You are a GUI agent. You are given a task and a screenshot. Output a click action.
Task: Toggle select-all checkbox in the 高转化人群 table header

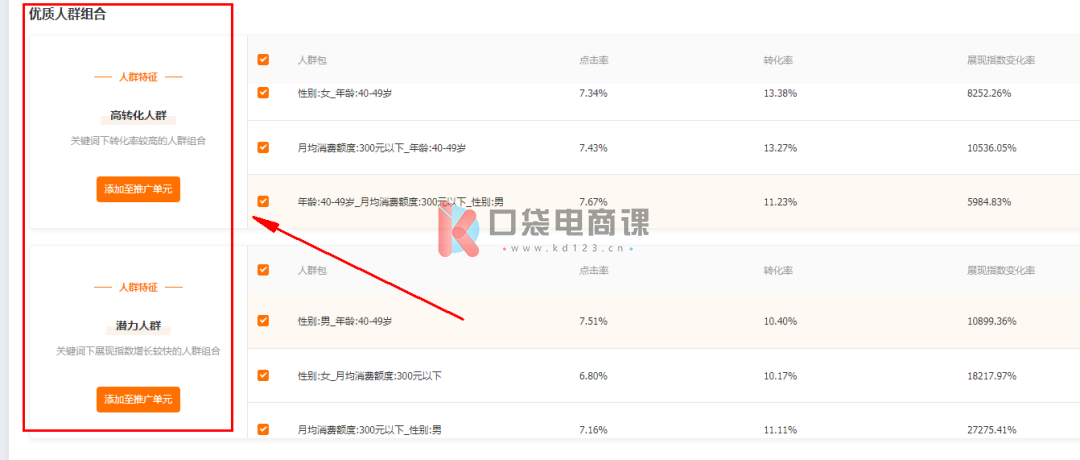(263, 60)
